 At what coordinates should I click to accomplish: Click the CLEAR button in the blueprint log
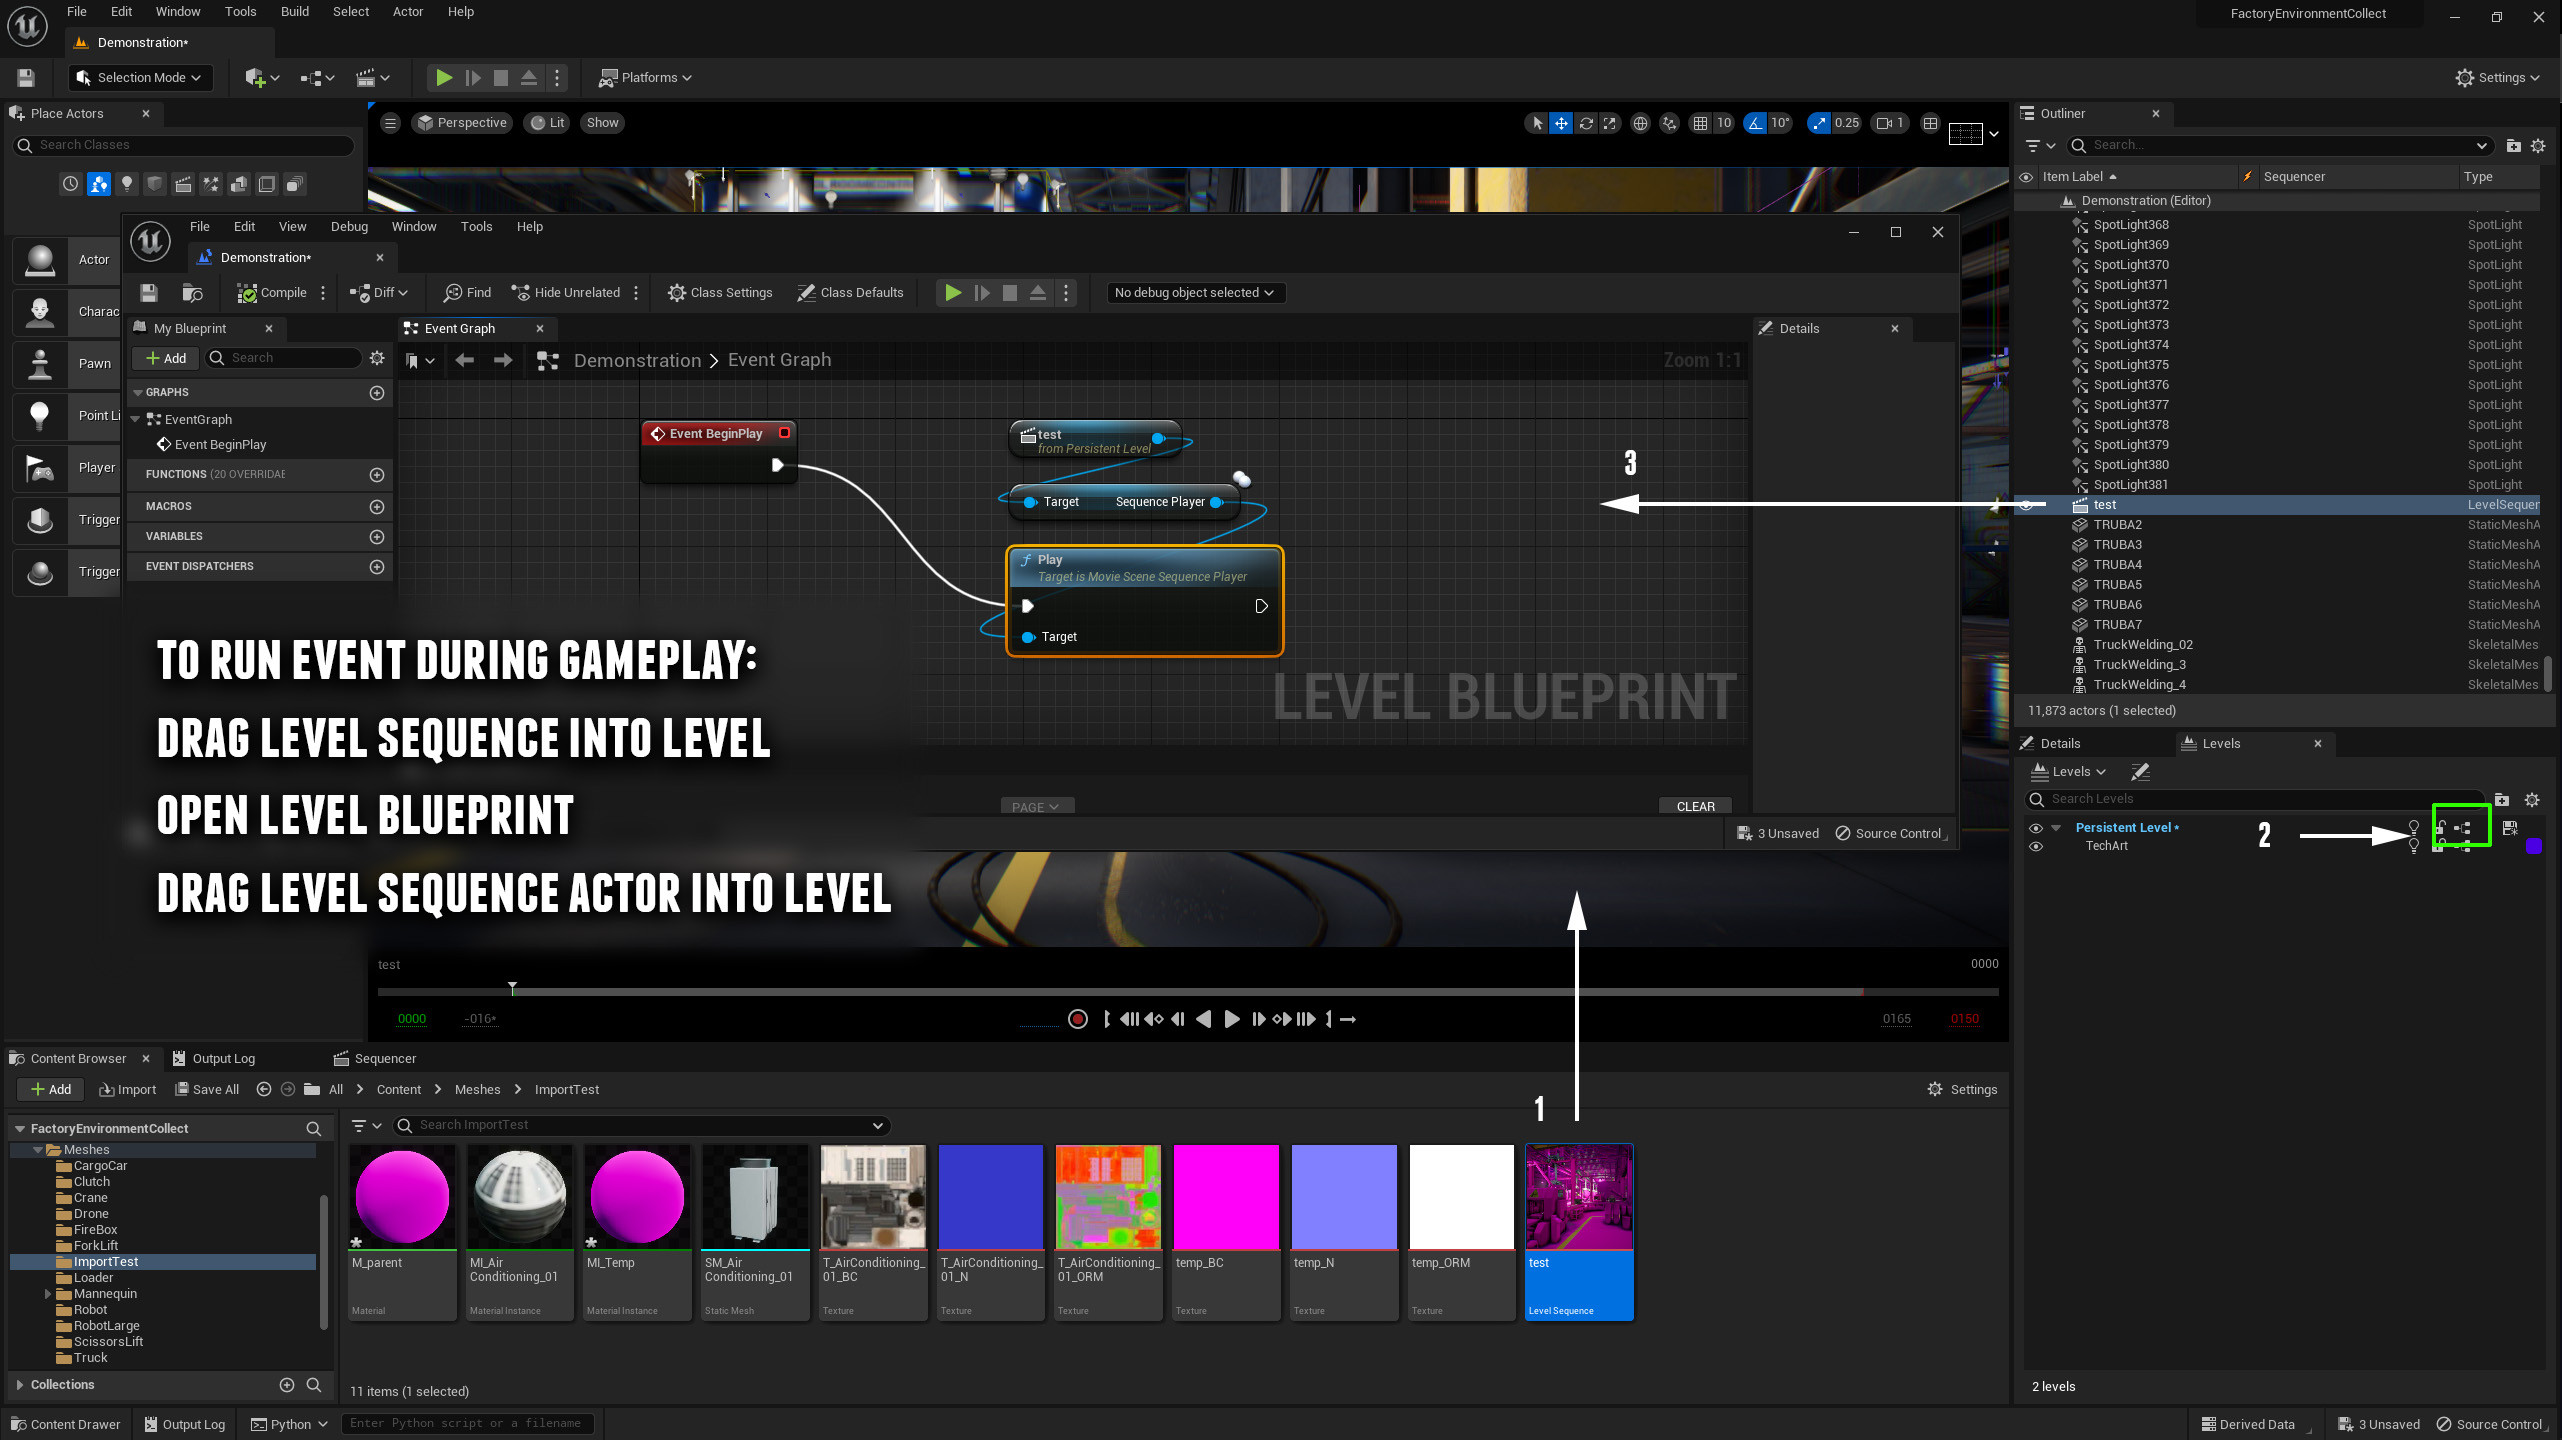tap(1695, 806)
